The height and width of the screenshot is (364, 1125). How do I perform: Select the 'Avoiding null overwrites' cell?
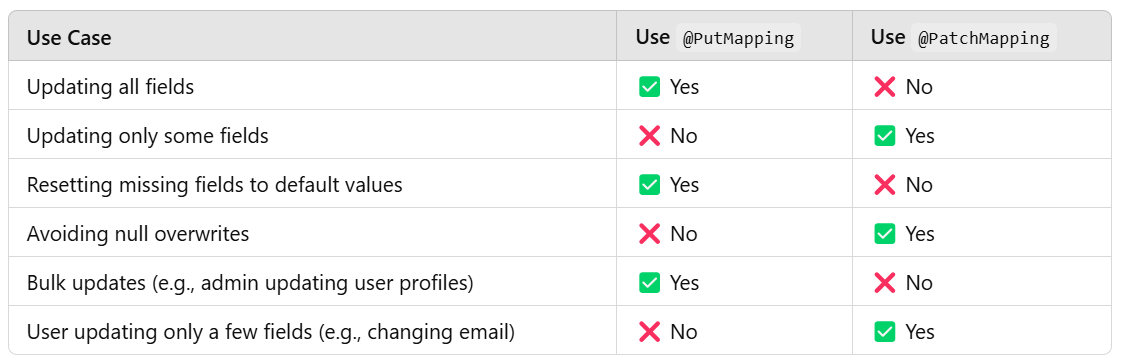click(x=138, y=233)
